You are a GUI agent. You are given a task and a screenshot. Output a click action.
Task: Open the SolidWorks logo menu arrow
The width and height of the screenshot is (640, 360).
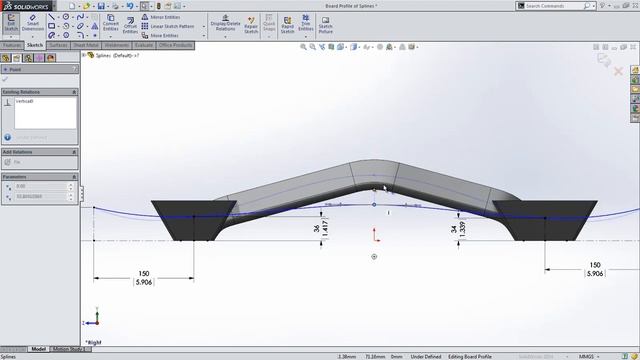pyautogui.click(x=54, y=6)
